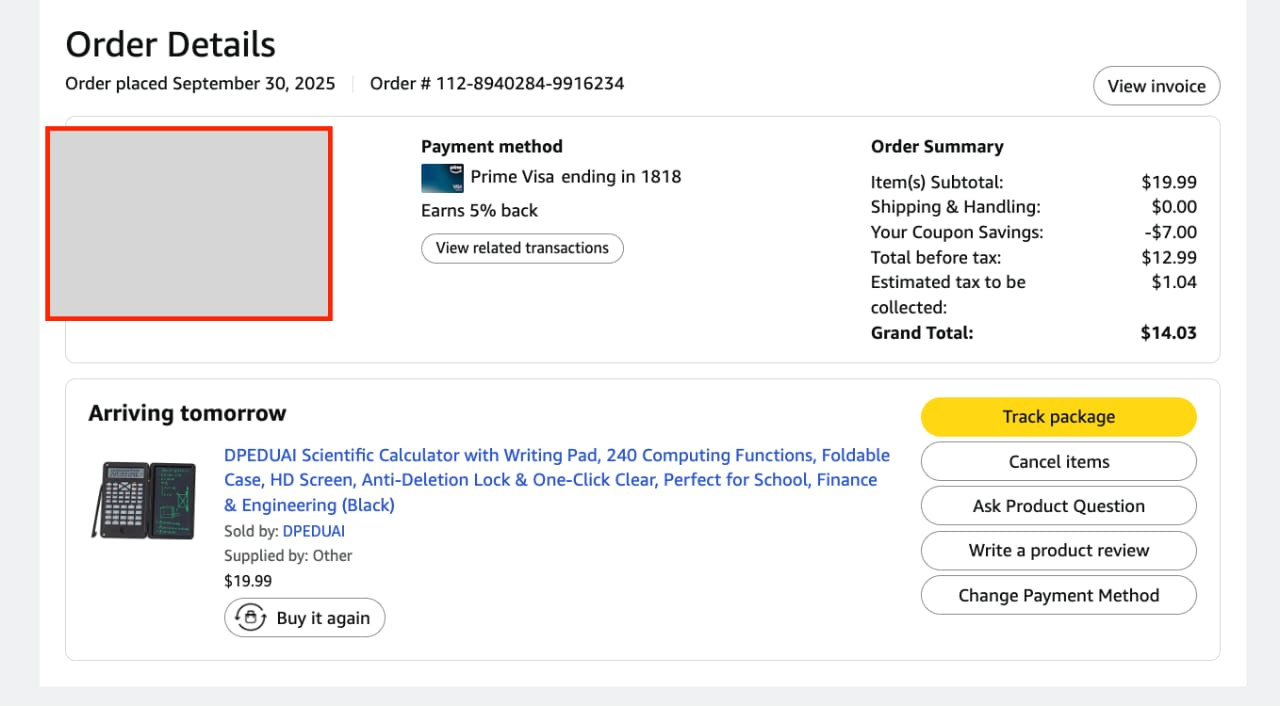Choose Ask Product Question
Image resolution: width=1280 pixels, height=706 pixels.
coord(1058,506)
